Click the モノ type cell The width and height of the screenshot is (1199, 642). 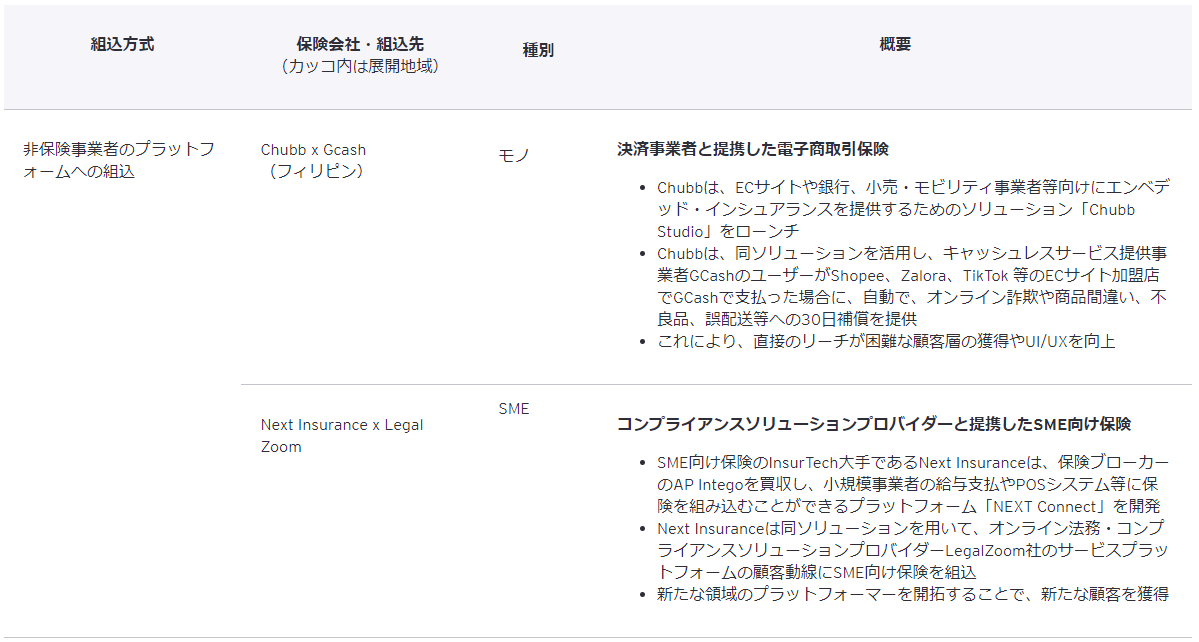tap(514, 155)
